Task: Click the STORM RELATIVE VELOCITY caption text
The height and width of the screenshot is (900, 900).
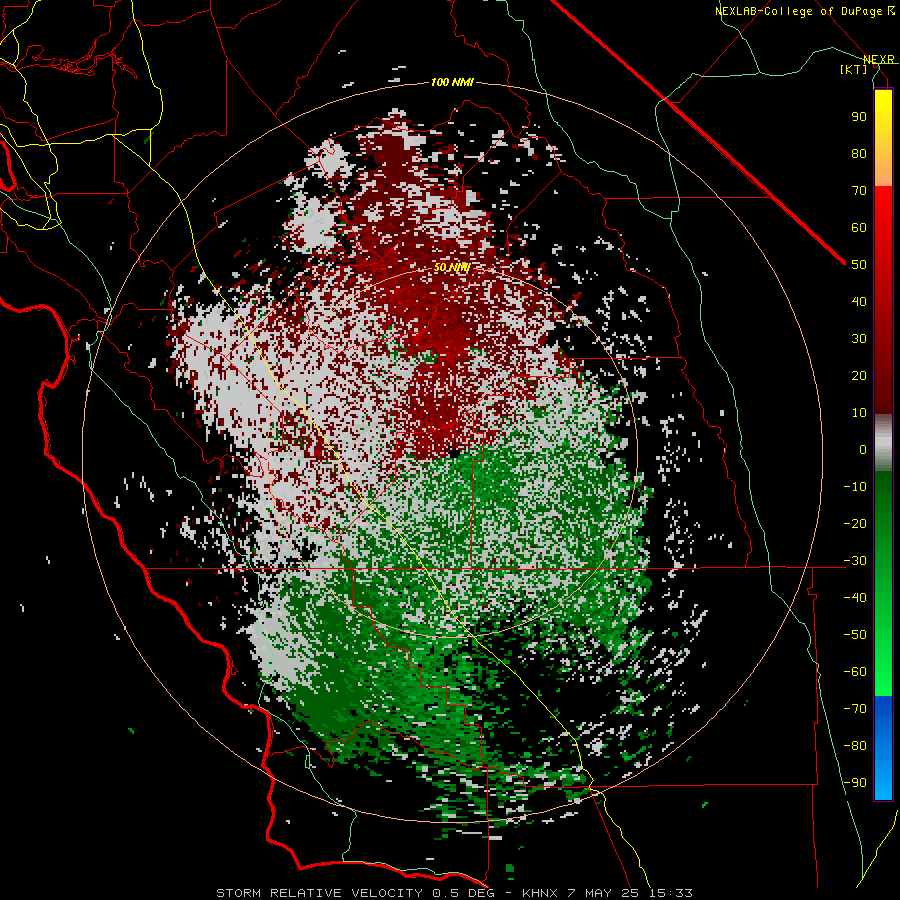Action: click(x=320, y=893)
